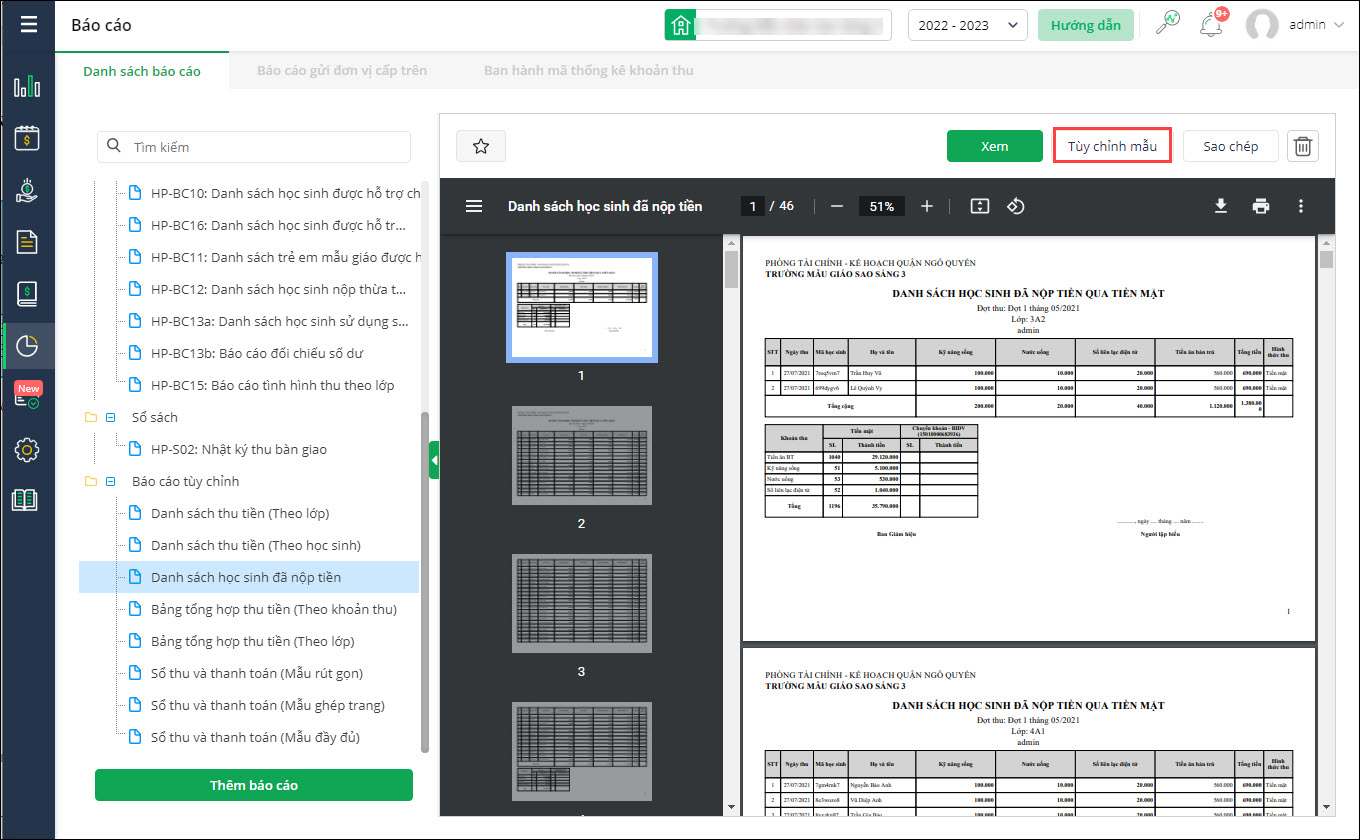Screen dimensions: 1360x840
Task: Collapse the Báo cáo tùy chỉnh folder
Action: (111, 481)
